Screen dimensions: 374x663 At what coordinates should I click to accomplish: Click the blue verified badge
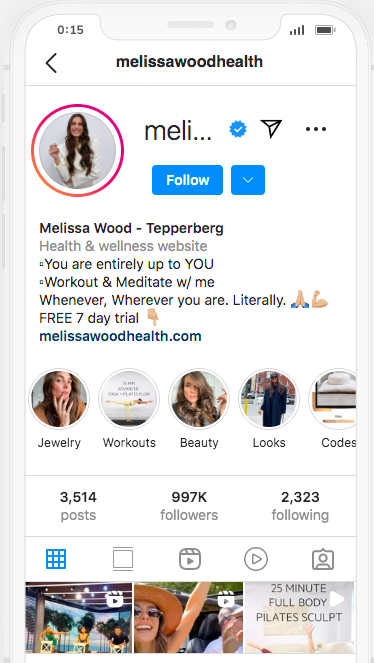[238, 129]
